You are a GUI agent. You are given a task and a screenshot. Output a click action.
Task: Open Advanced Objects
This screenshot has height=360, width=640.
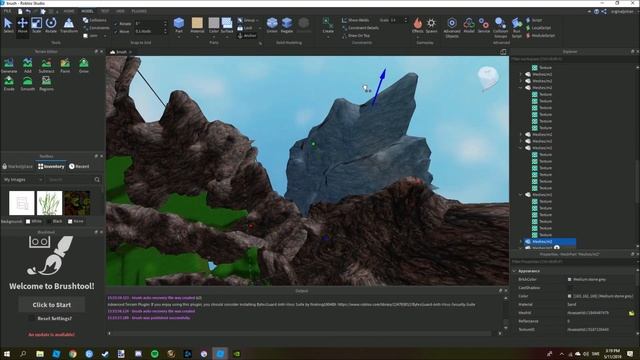[452, 28]
